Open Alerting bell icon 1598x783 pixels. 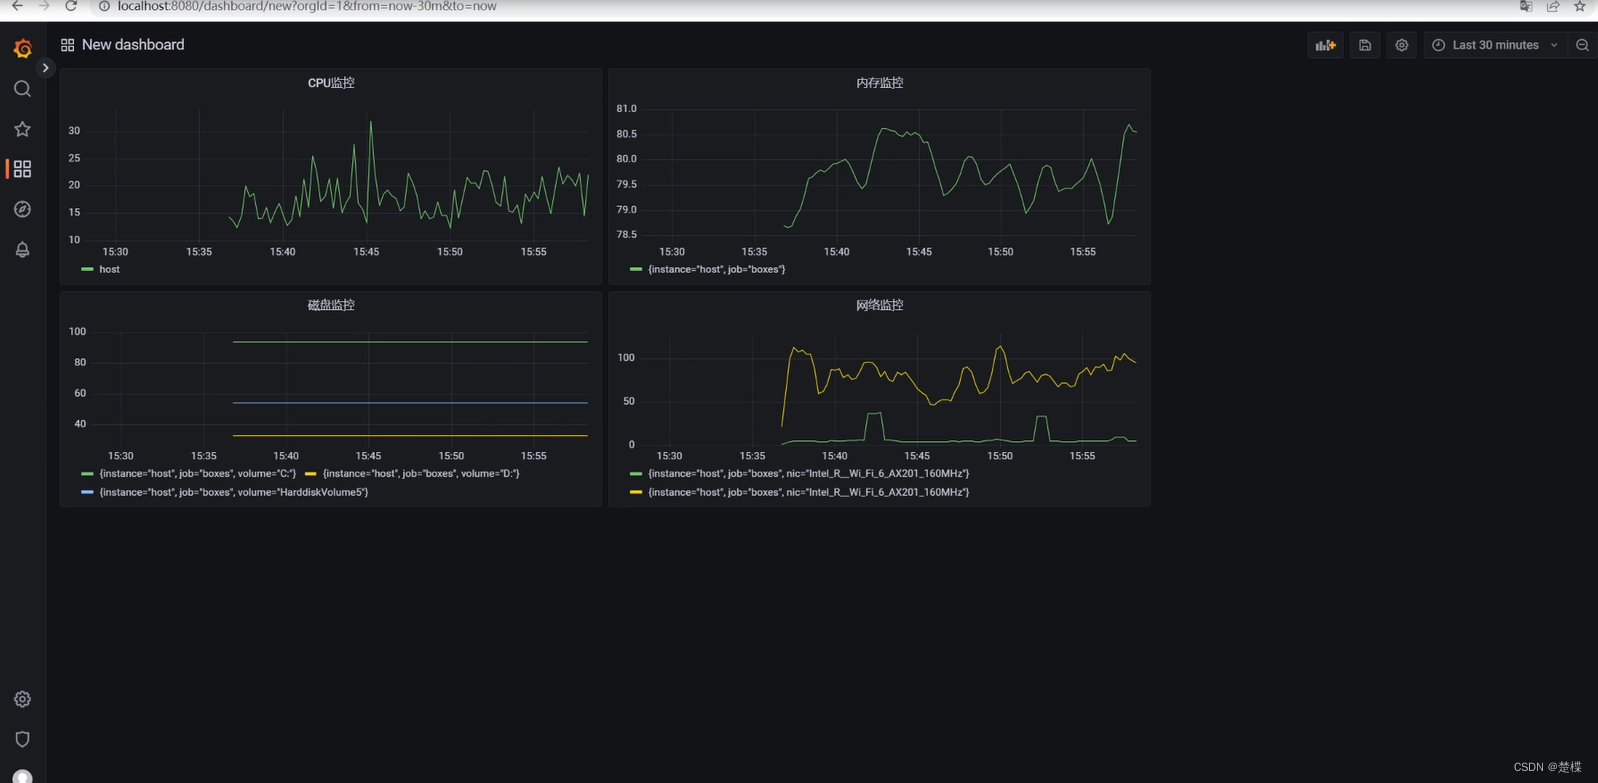tap(22, 249)
